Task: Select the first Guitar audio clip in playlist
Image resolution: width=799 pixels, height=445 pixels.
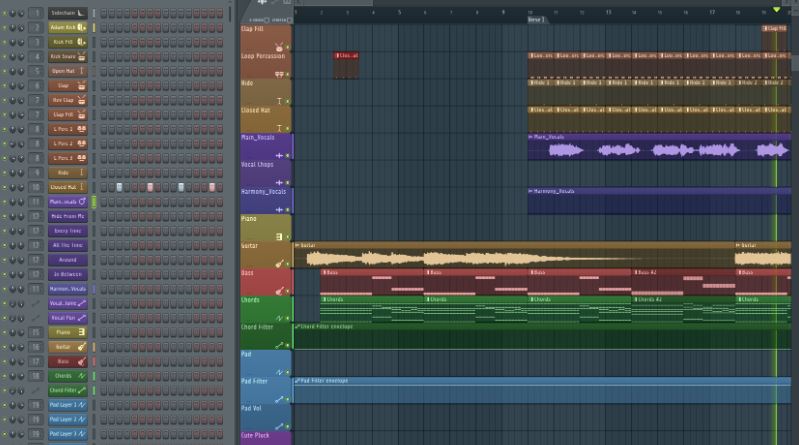Action: tap(514, 255)
